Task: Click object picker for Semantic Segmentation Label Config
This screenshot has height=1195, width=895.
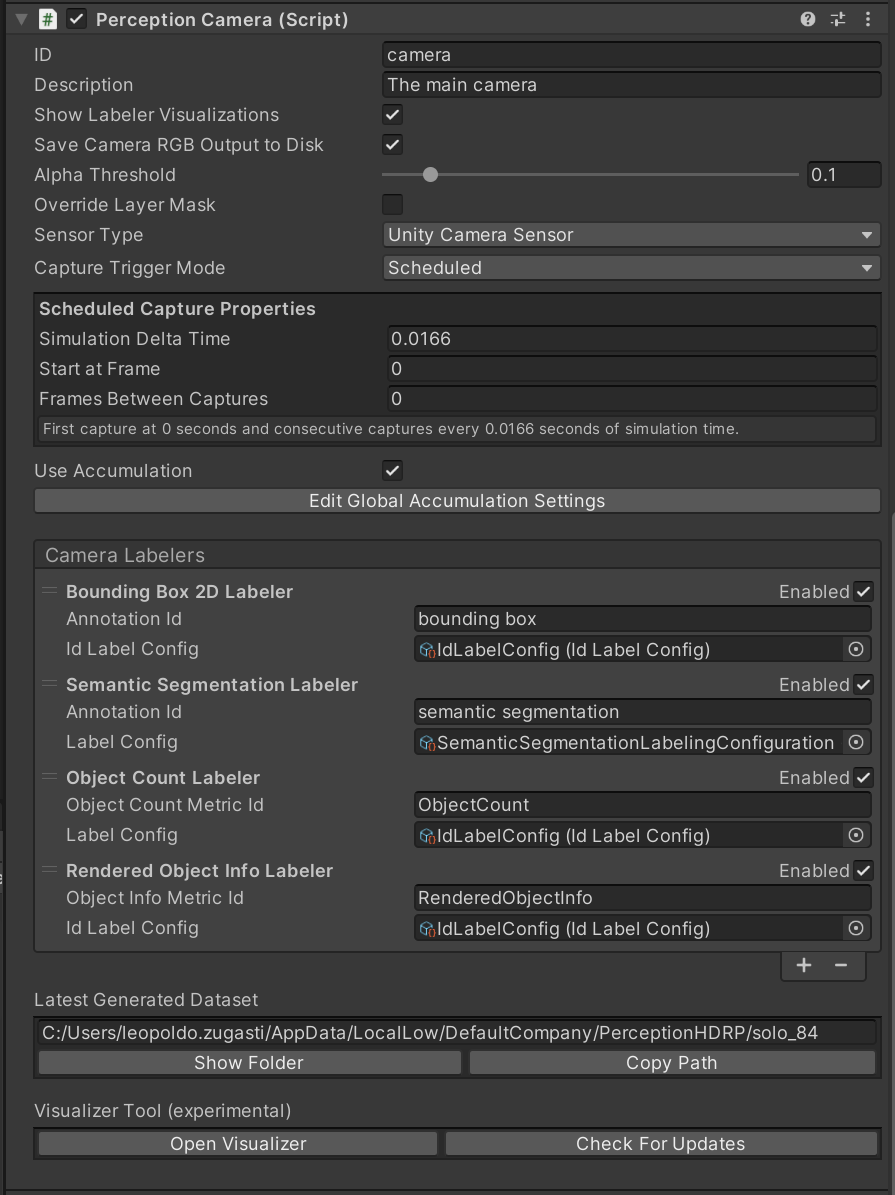Action: click(856, 743)
